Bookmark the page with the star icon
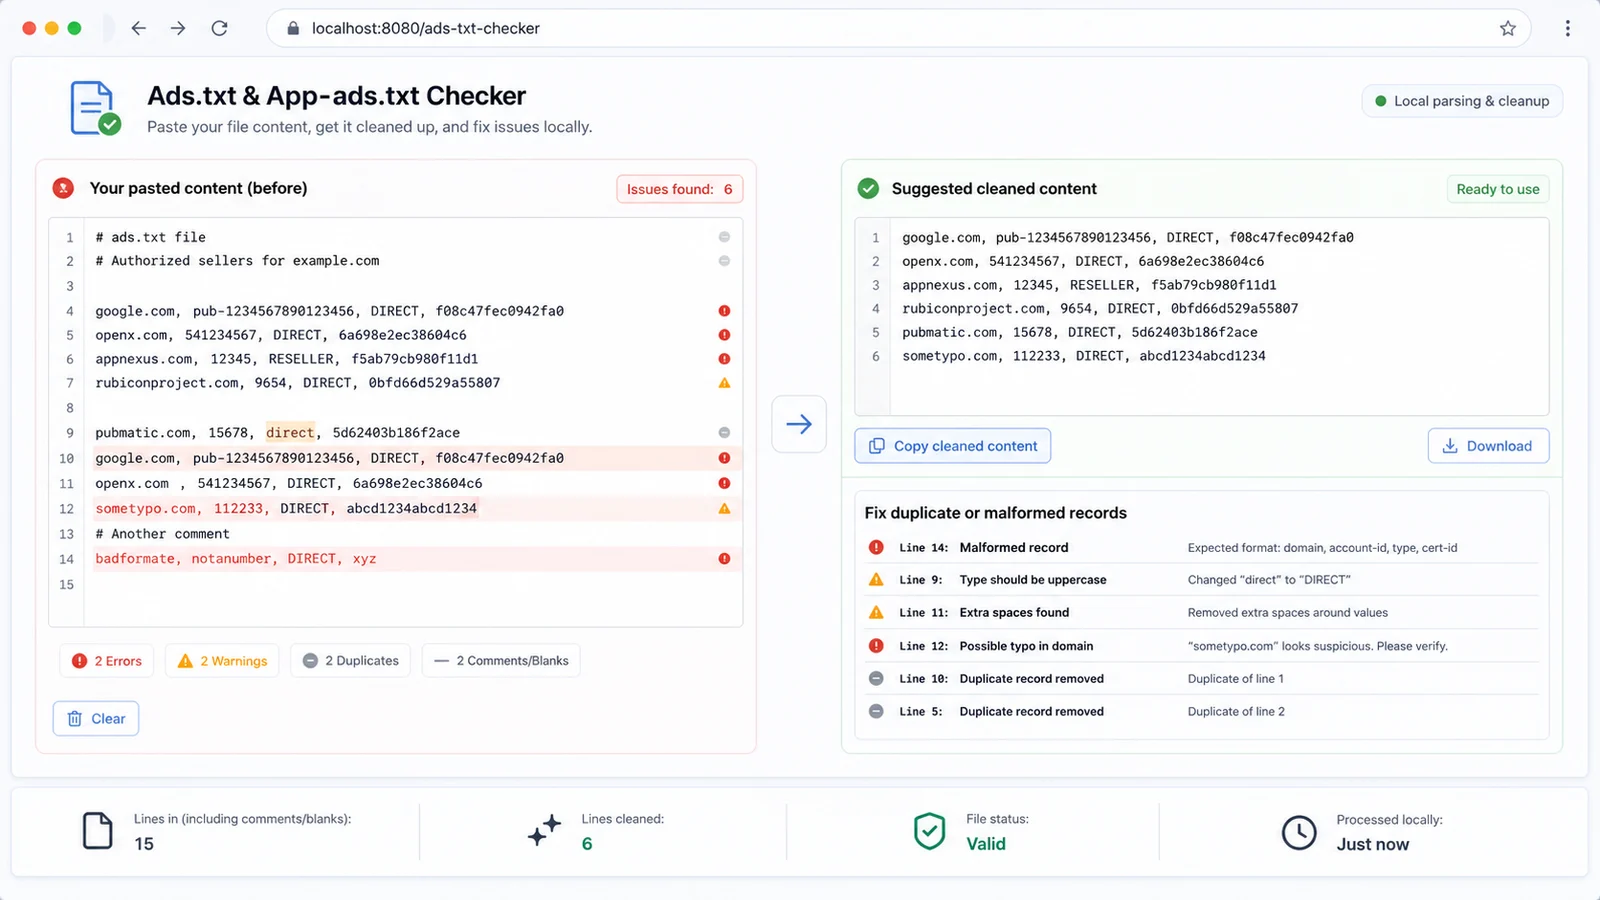Screen dimensions: 1600x900 tap(1508, 28)
